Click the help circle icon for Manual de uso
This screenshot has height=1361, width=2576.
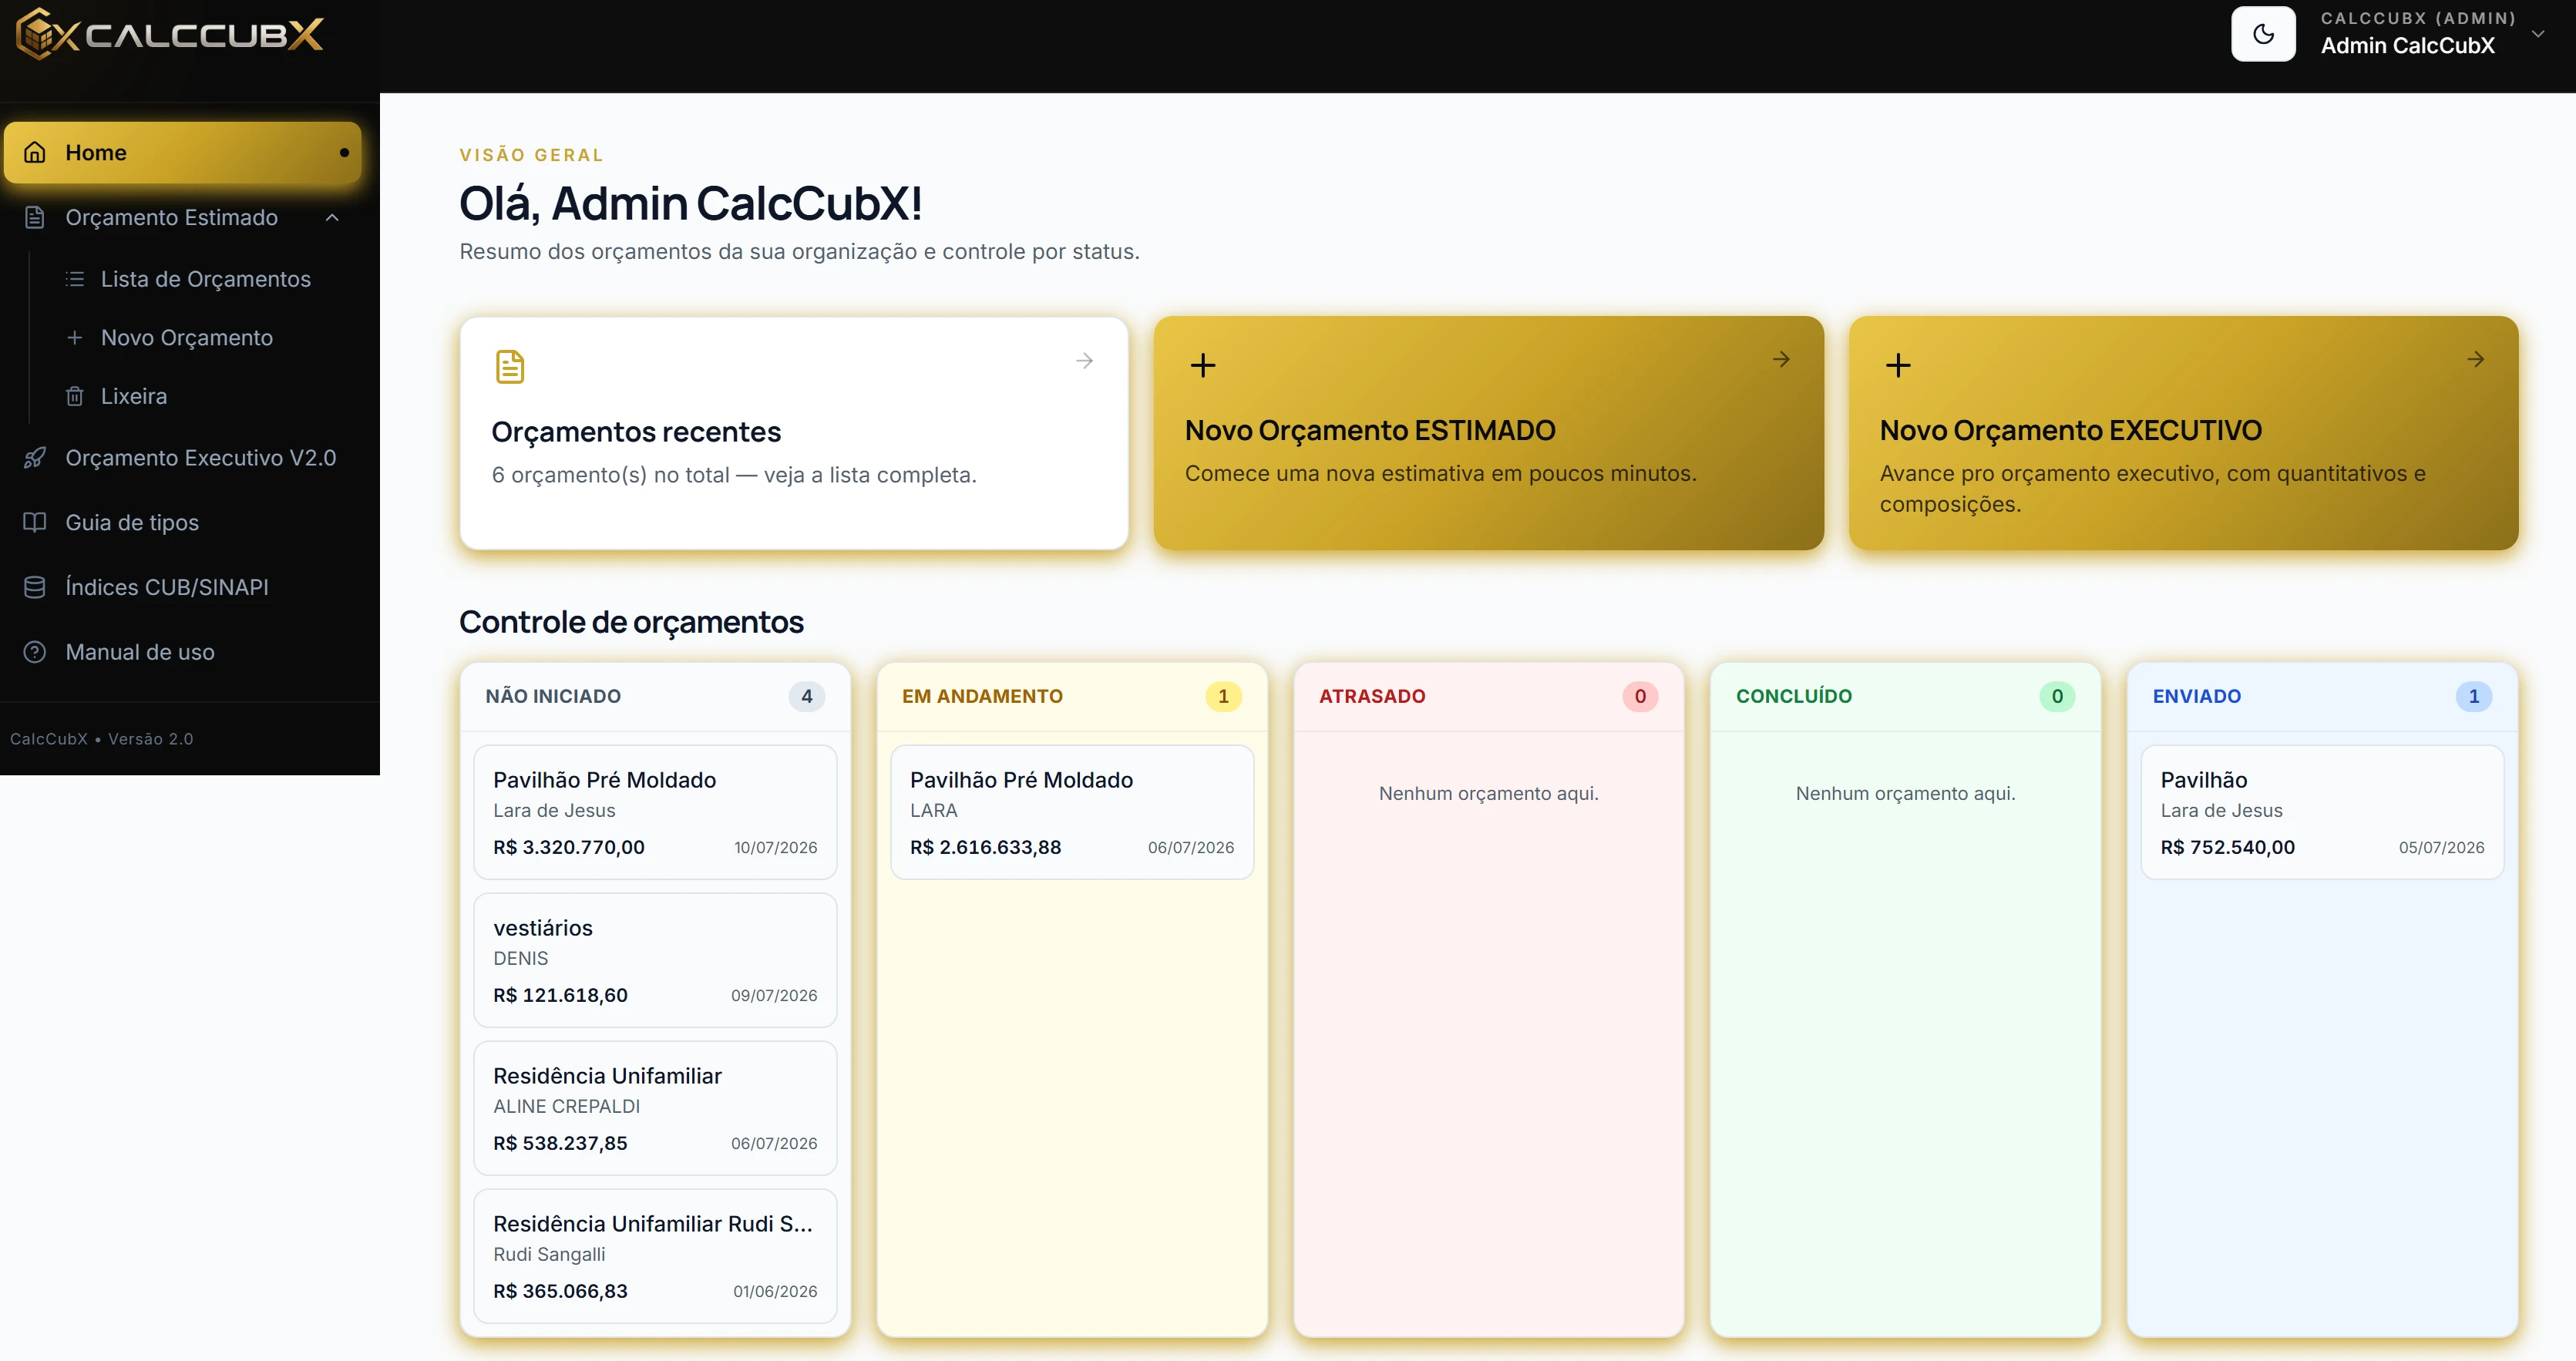click(35, 652)
